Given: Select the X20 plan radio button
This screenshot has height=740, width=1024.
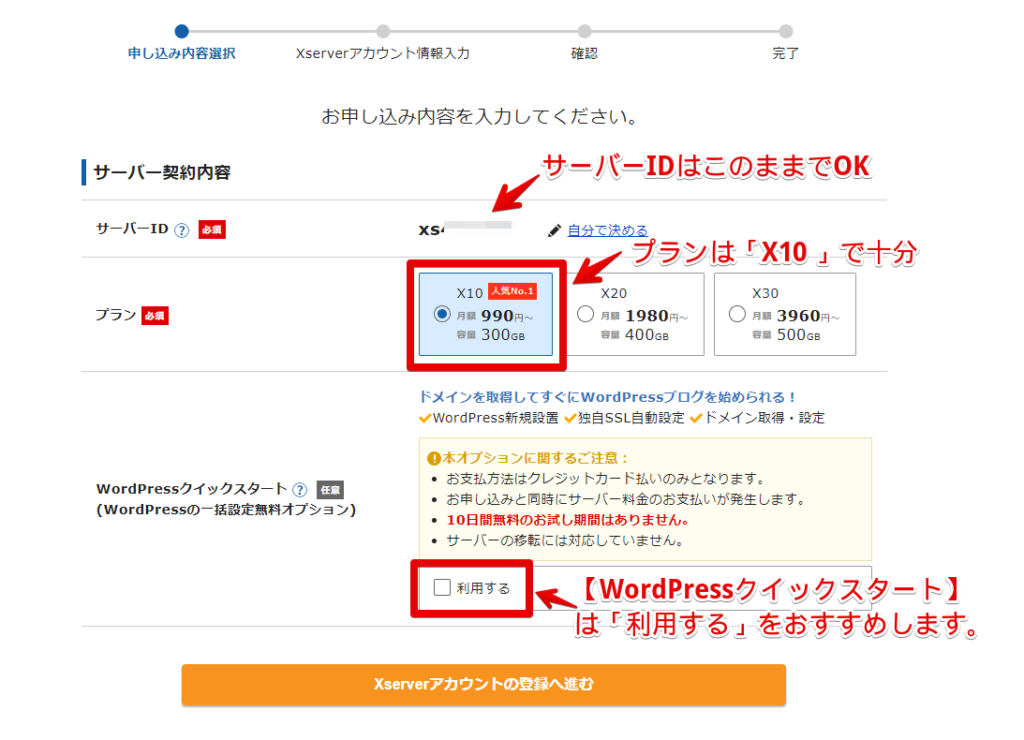Looking at the screenshot, I should pos(586,314).
